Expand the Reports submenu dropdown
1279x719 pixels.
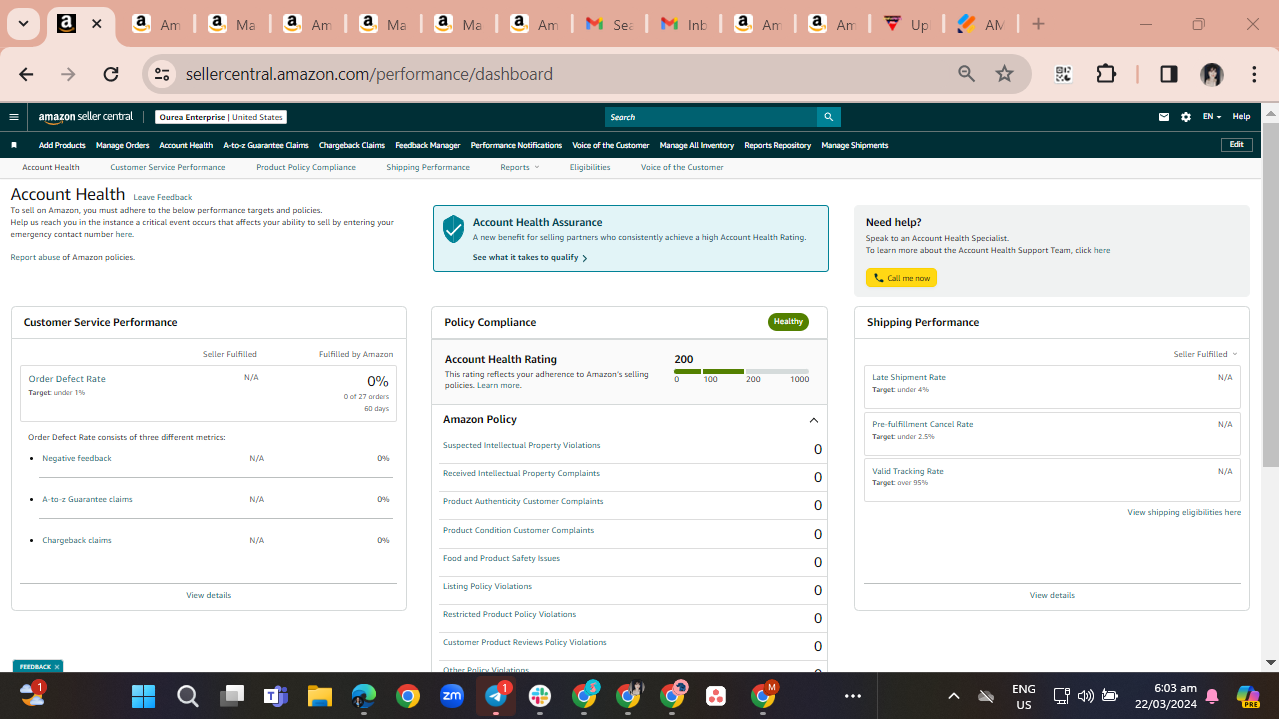point(519,167)
